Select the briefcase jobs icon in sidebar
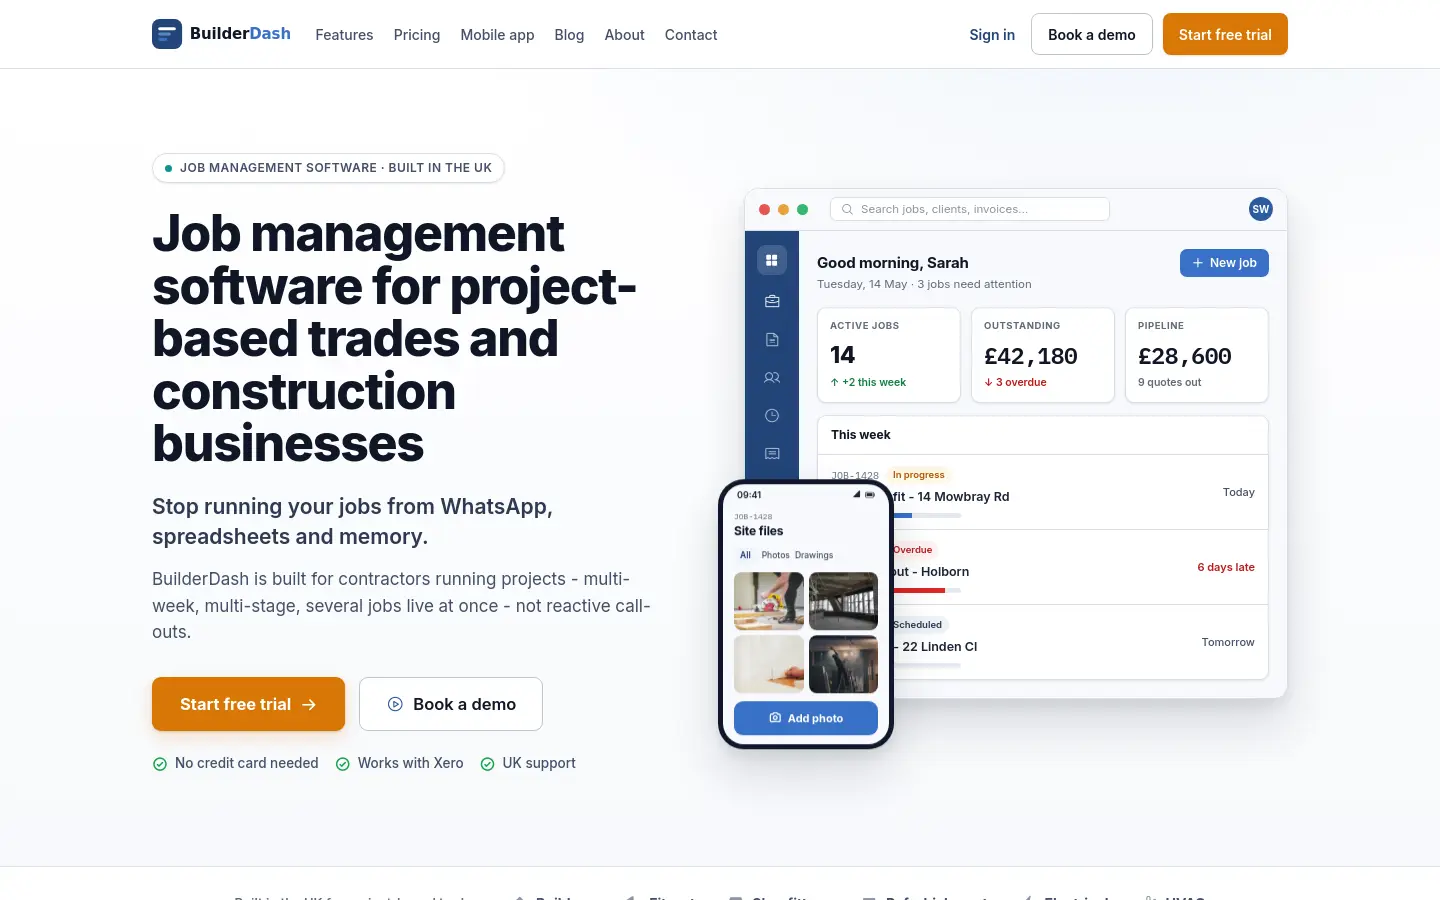Image resolution: width=1440 pixels, height=900 pixels. 772,301
